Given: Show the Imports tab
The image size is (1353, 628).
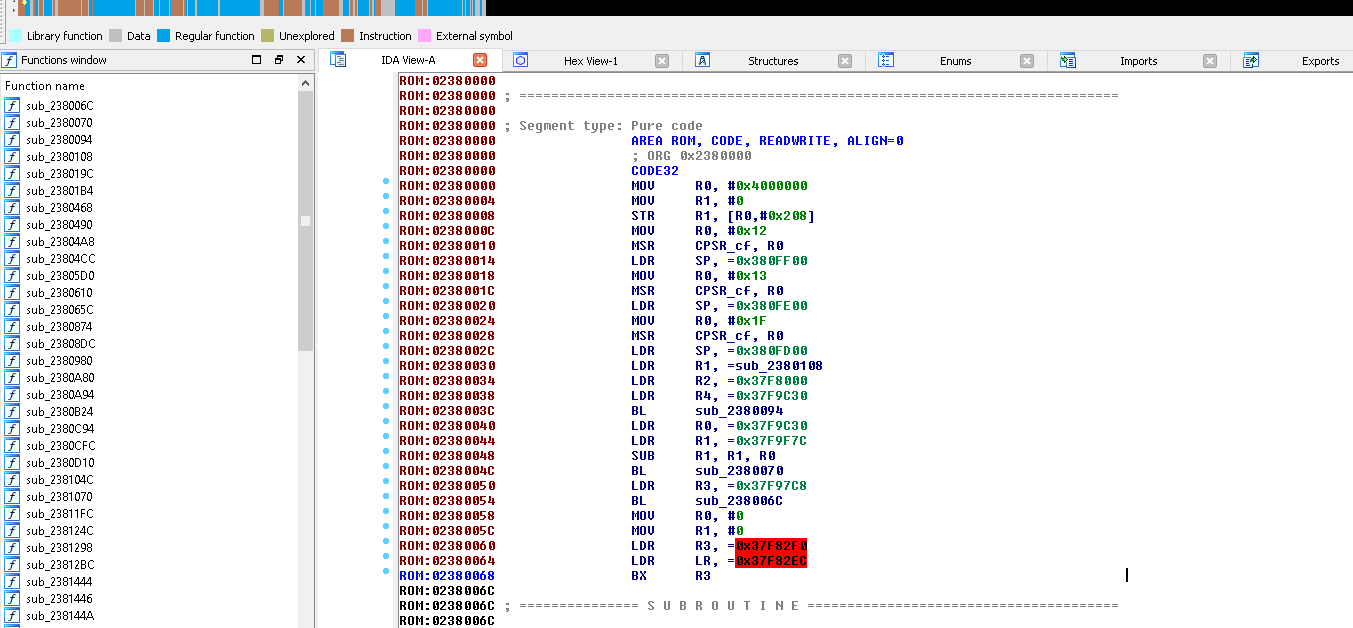Looking at the screenshot, I should [x=1138, y=61].
